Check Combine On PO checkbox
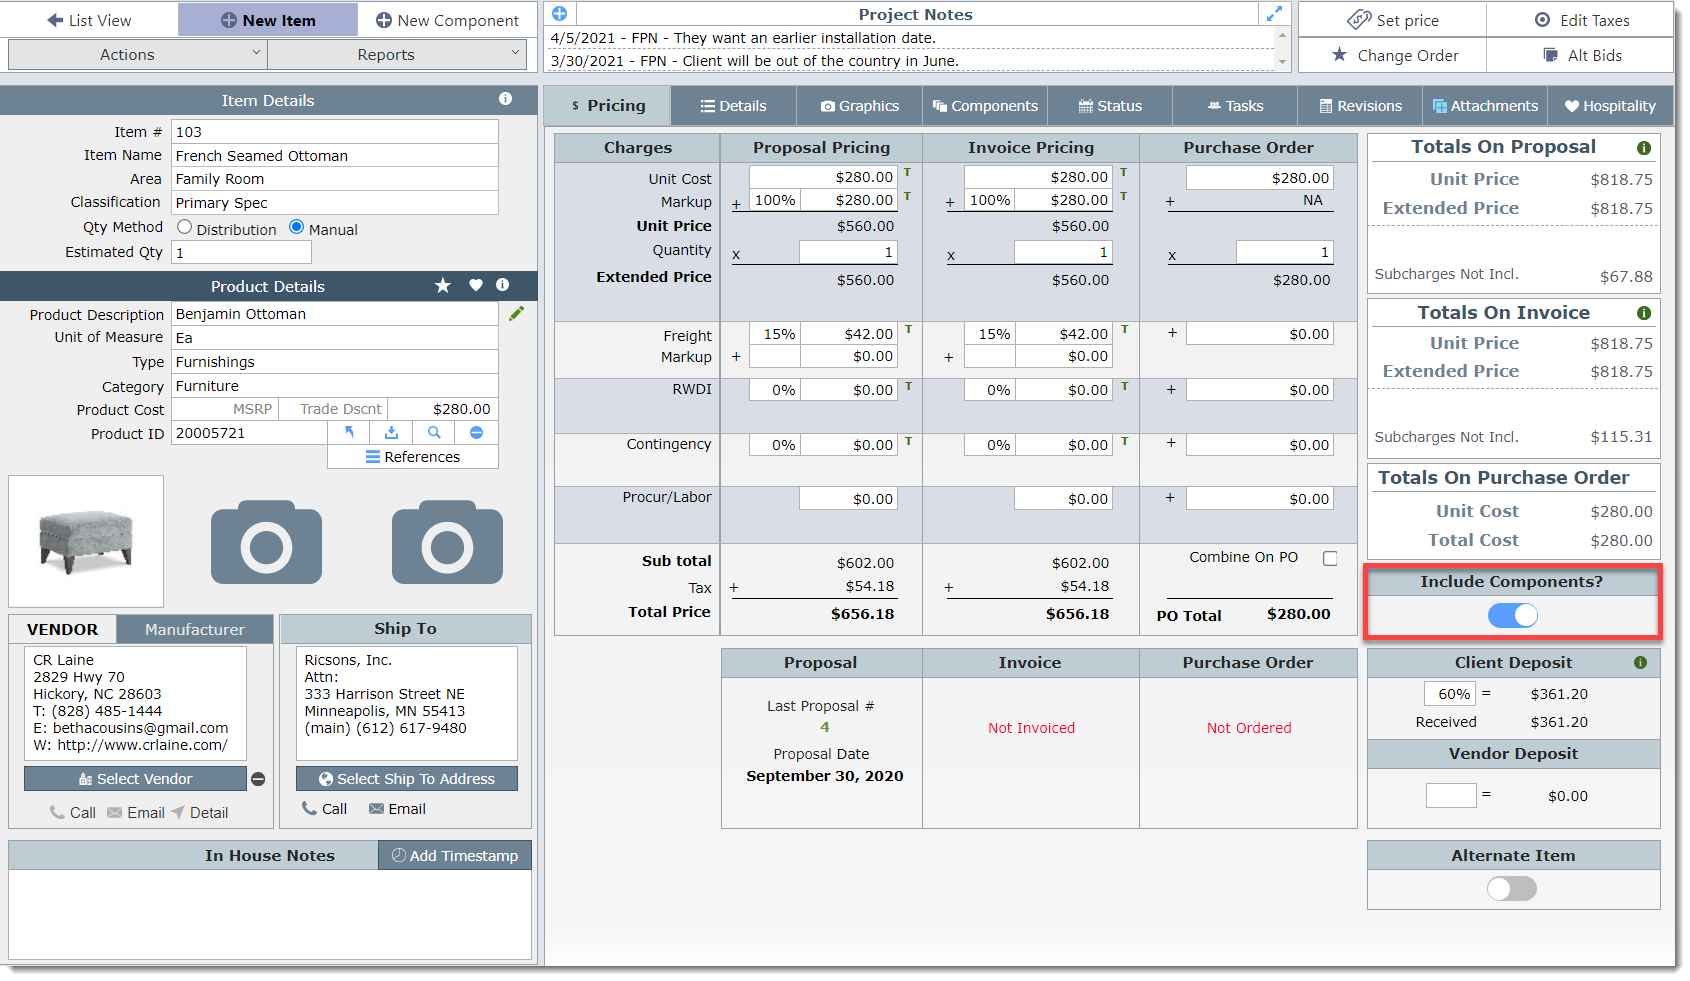This screenshot has height=981, width=1690. 1330,559
